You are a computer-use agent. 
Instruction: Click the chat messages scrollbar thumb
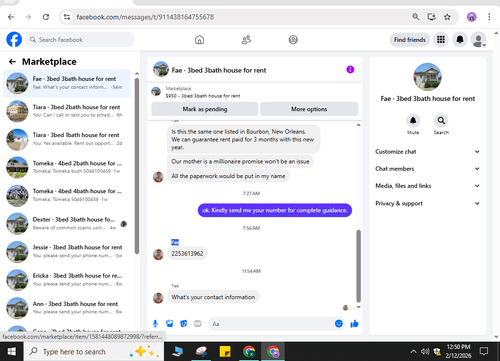coord(359,266)
